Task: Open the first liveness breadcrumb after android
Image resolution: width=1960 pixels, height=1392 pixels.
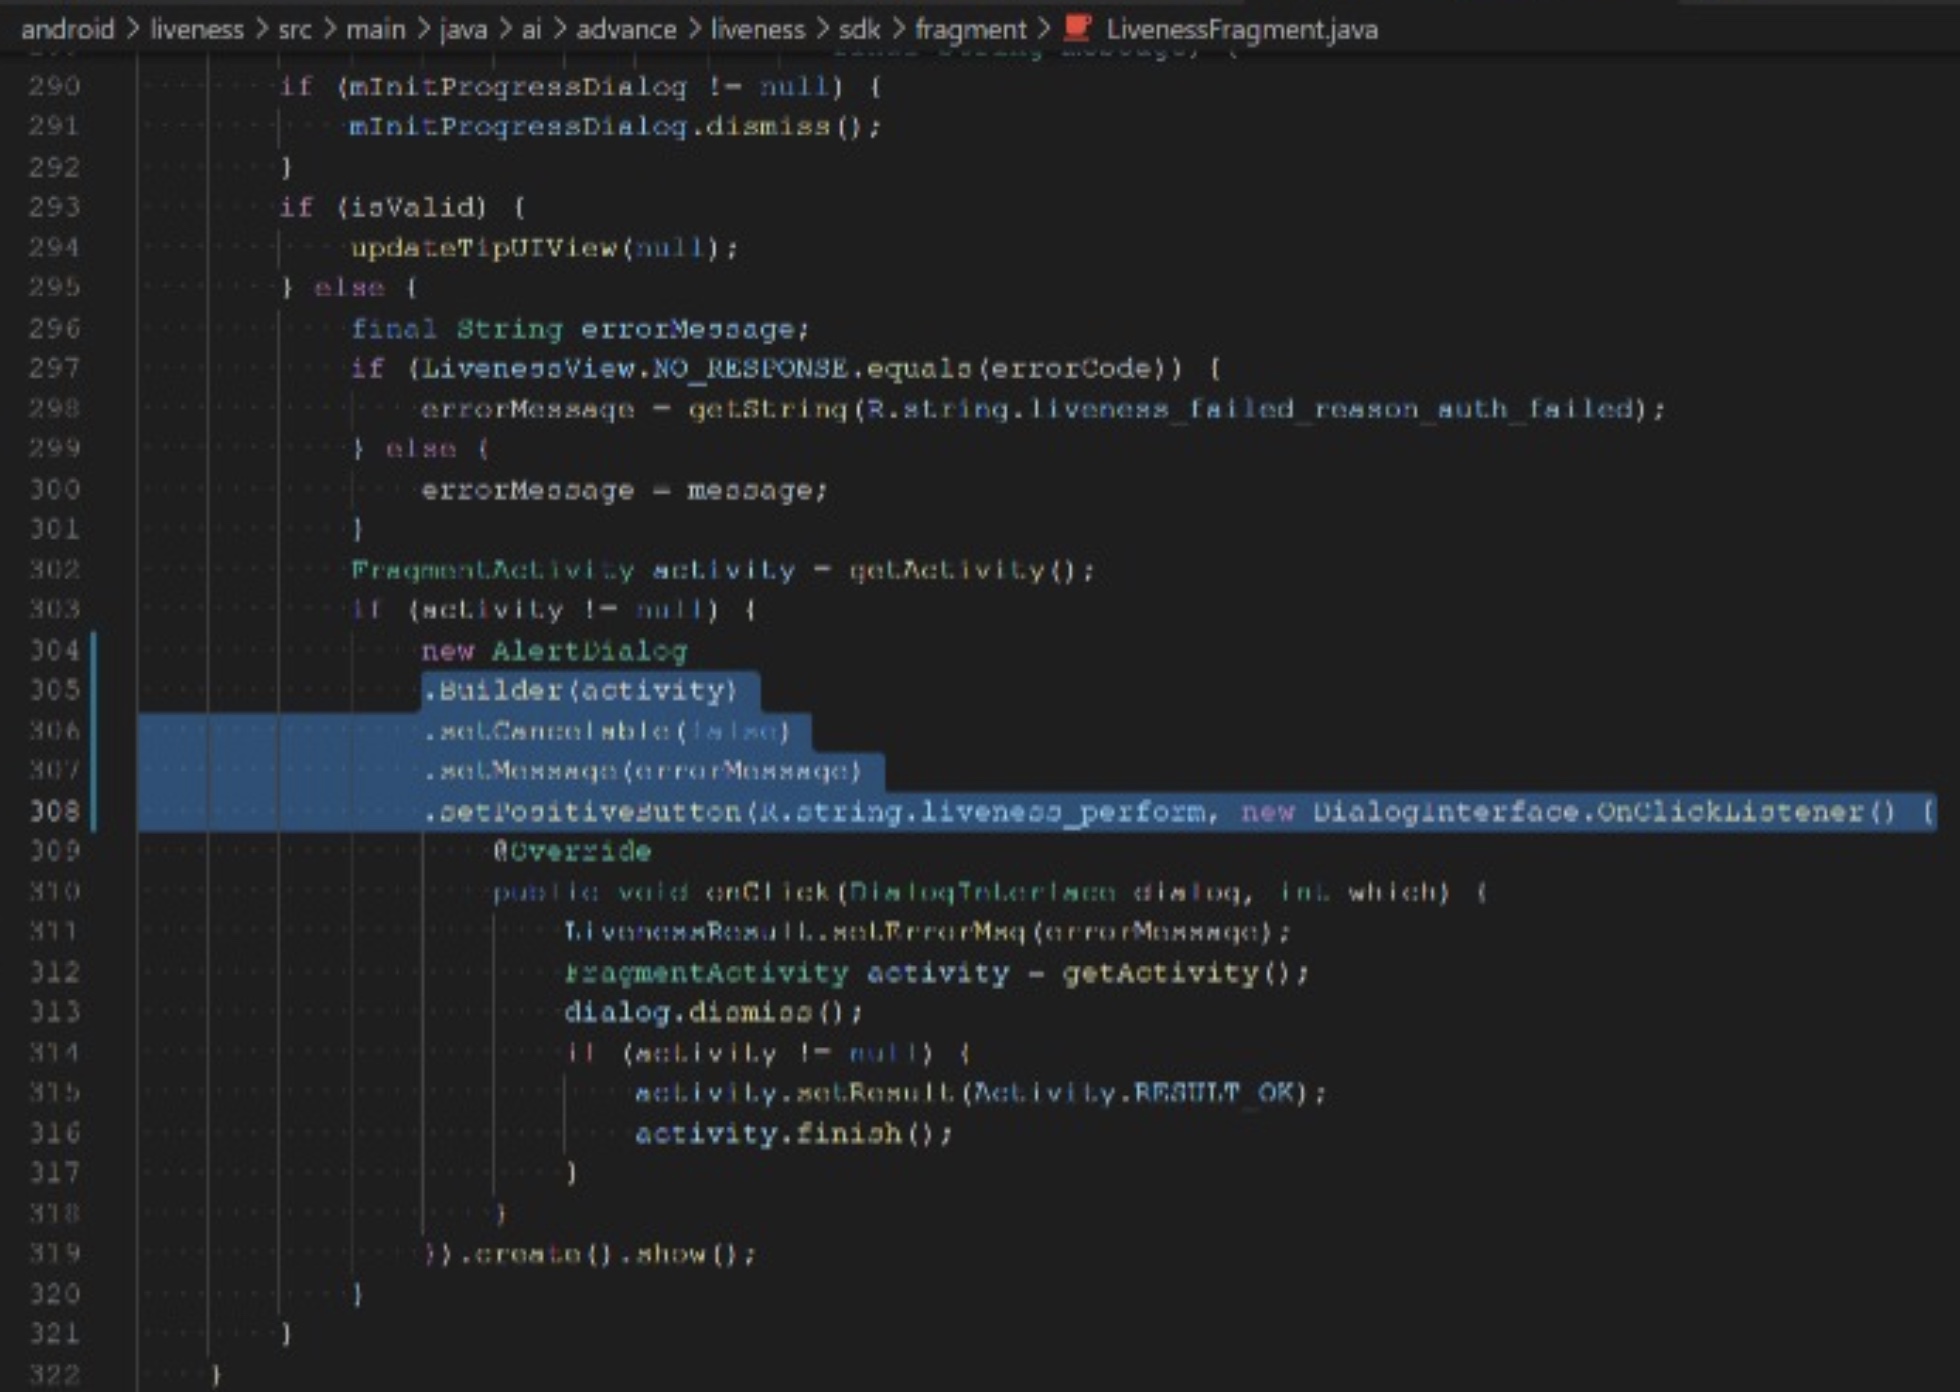Action: [x=196, y=29]
